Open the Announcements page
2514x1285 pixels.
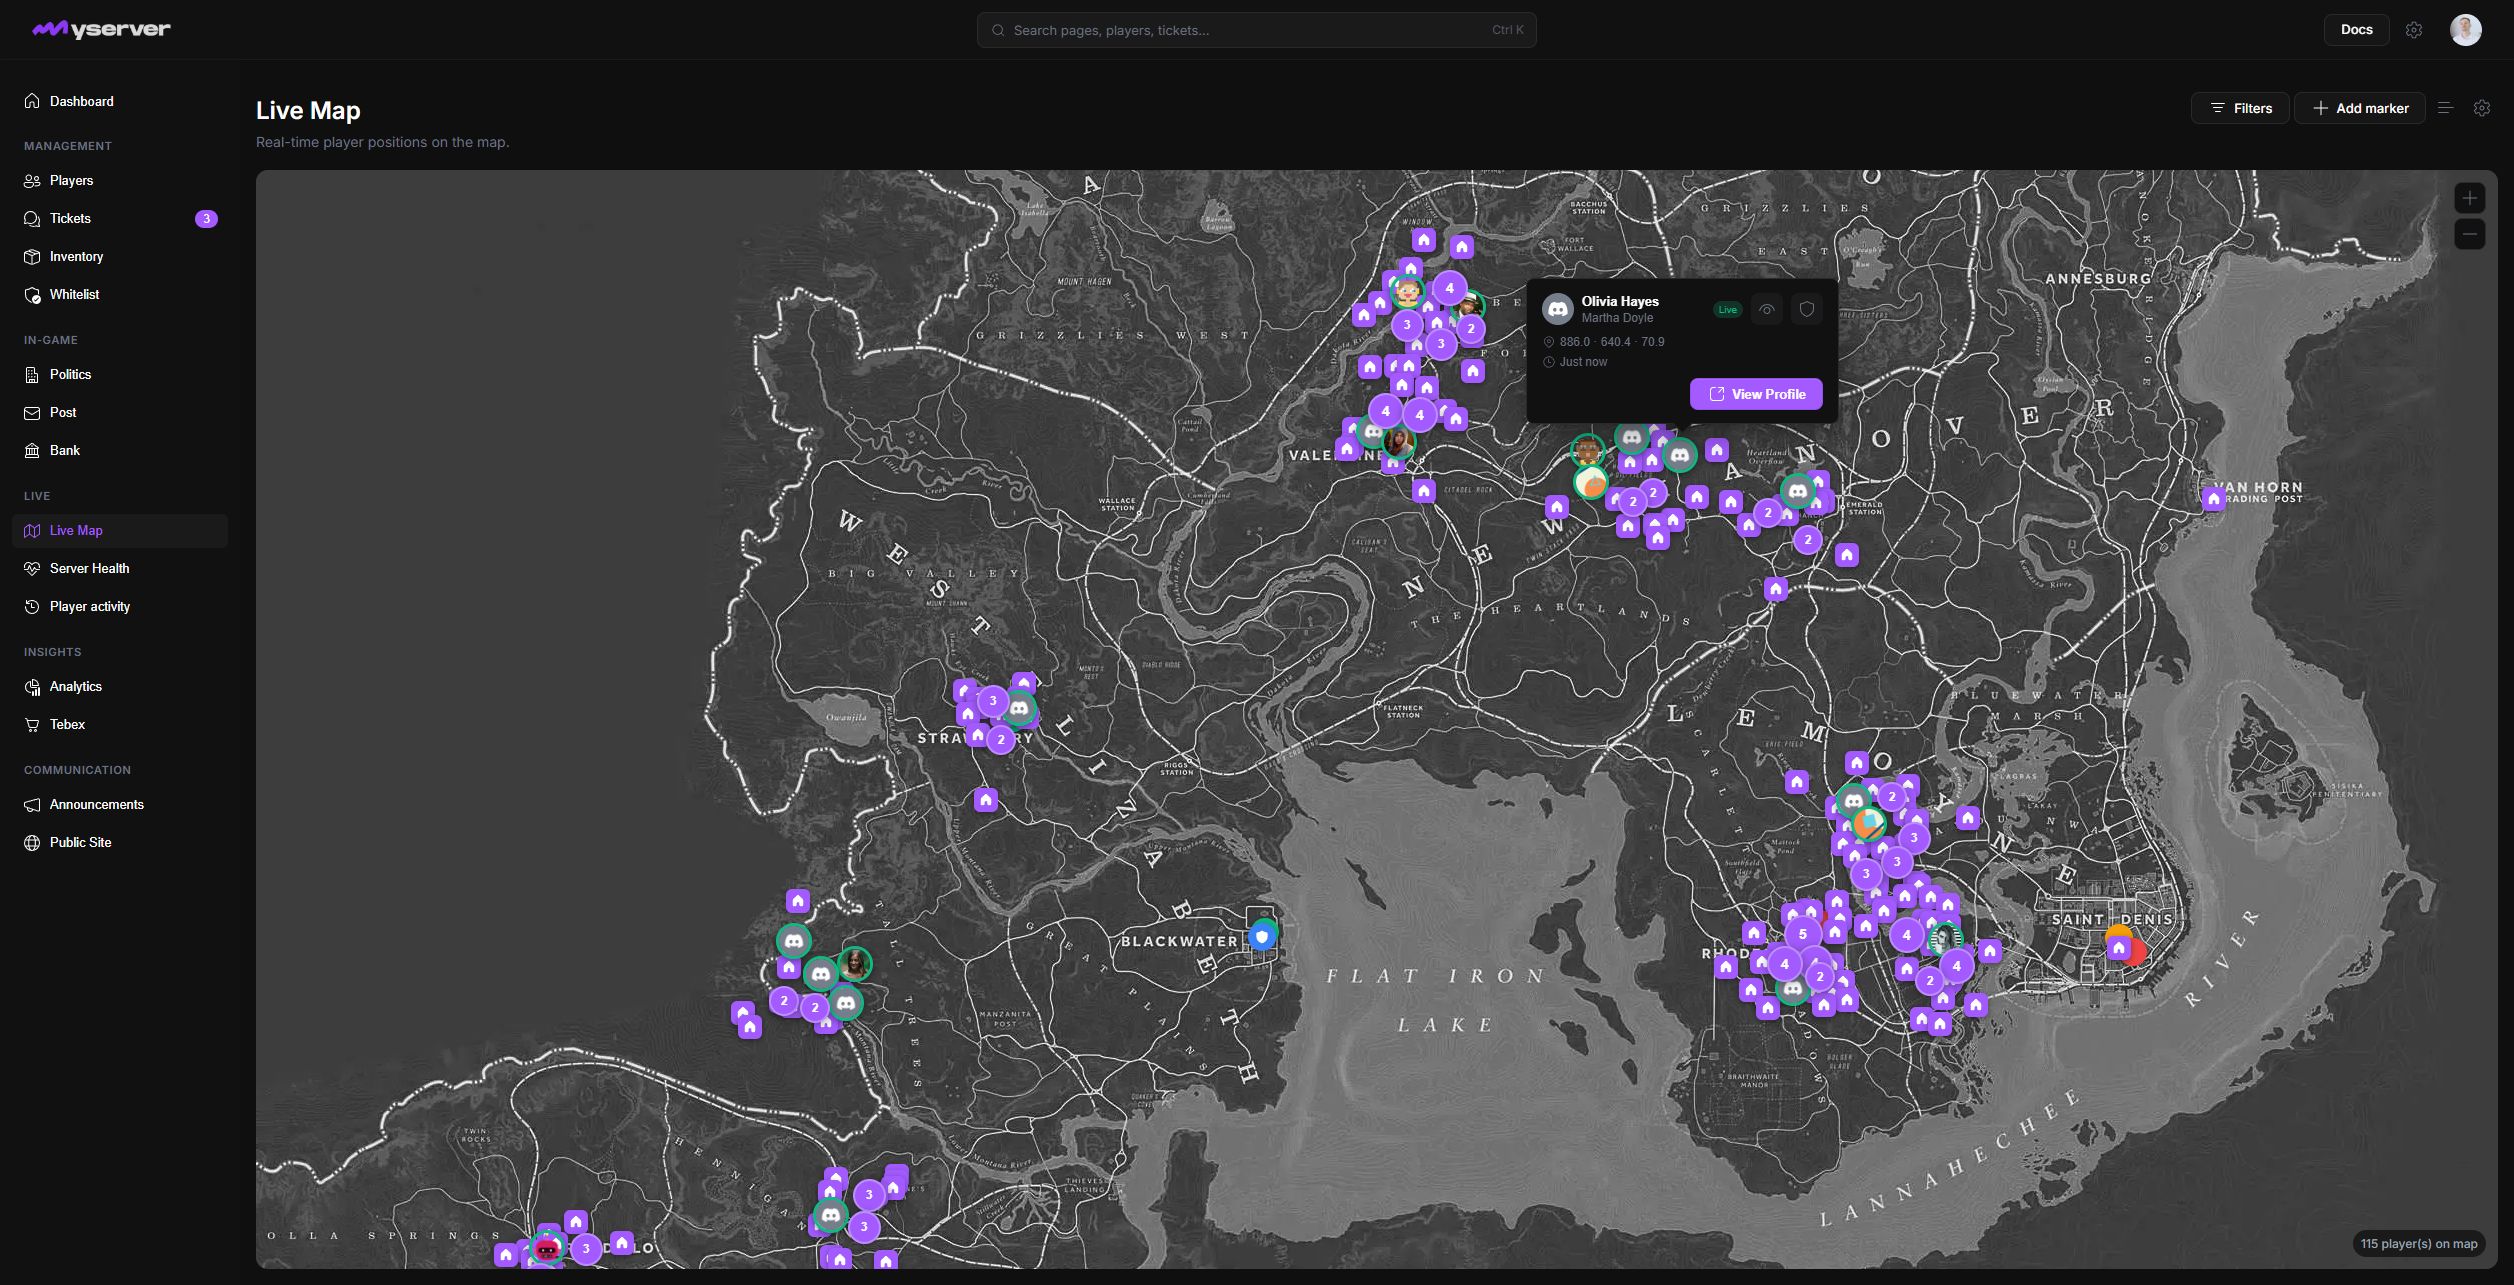(120, 804)
